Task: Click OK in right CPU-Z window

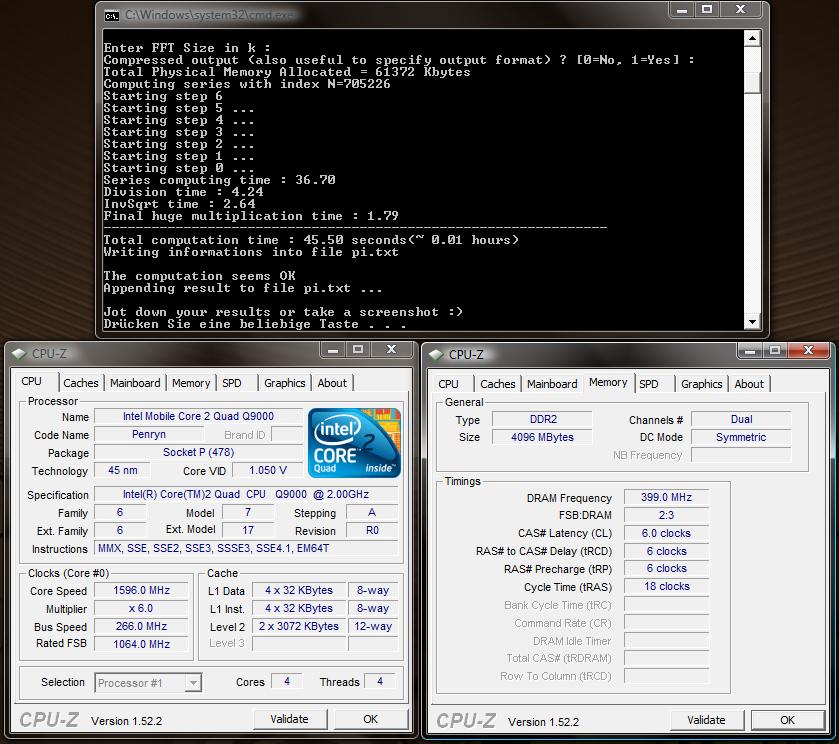Action: [788, 720]
